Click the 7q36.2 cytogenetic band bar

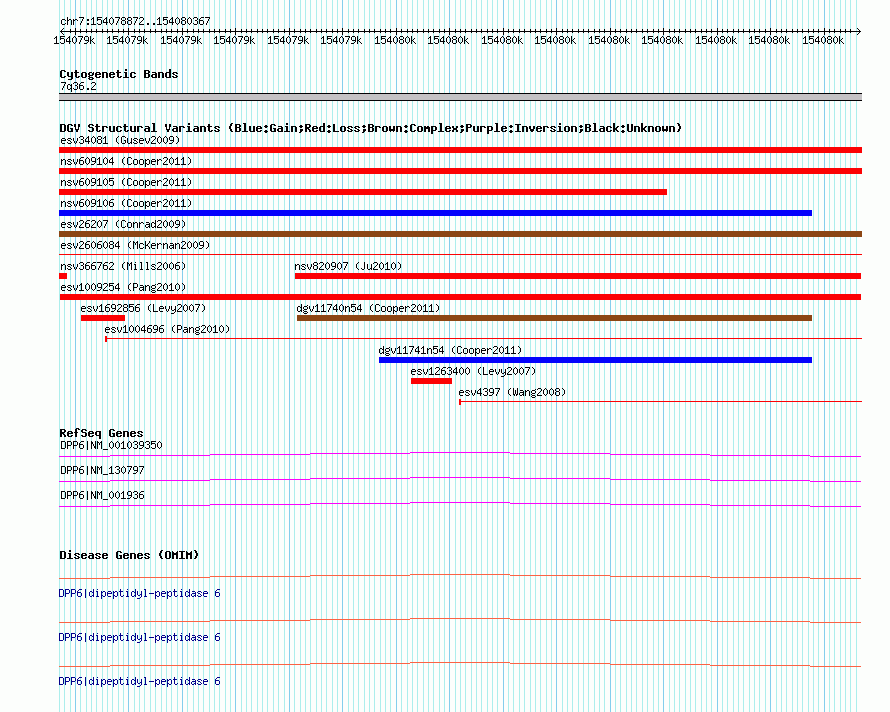[460, 97]
